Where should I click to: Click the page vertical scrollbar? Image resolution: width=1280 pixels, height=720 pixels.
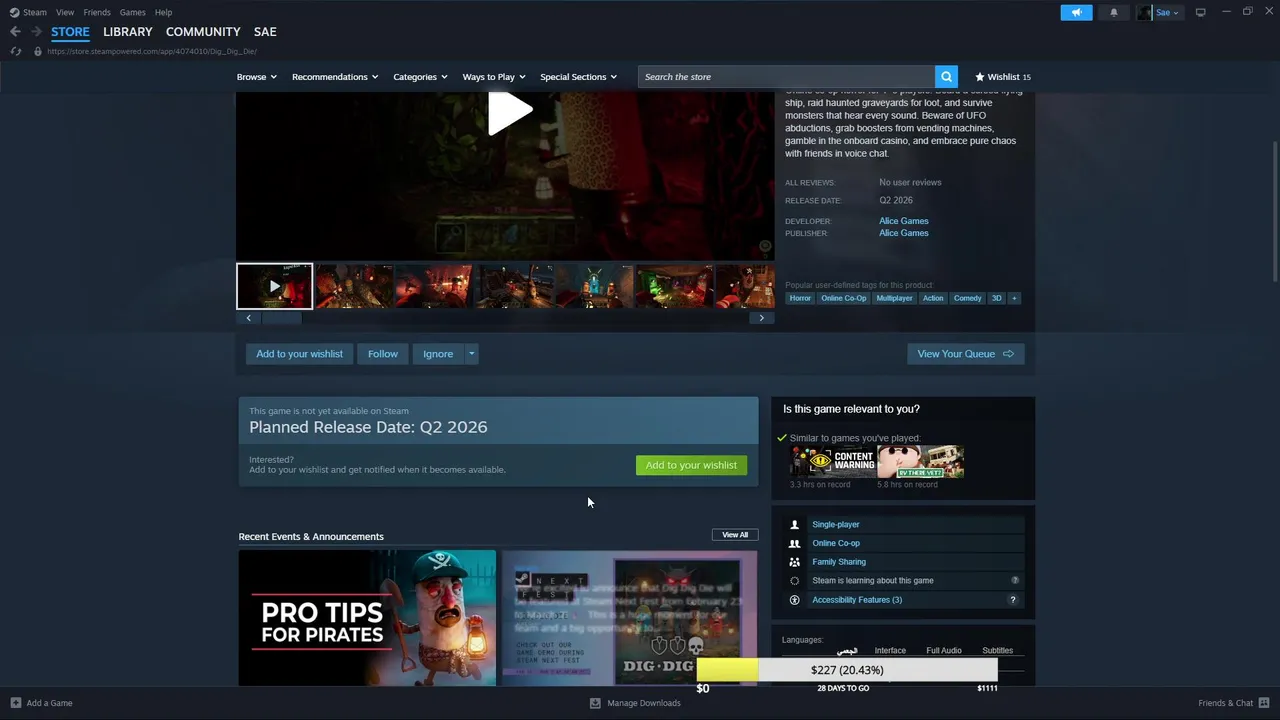point(1275,210)
